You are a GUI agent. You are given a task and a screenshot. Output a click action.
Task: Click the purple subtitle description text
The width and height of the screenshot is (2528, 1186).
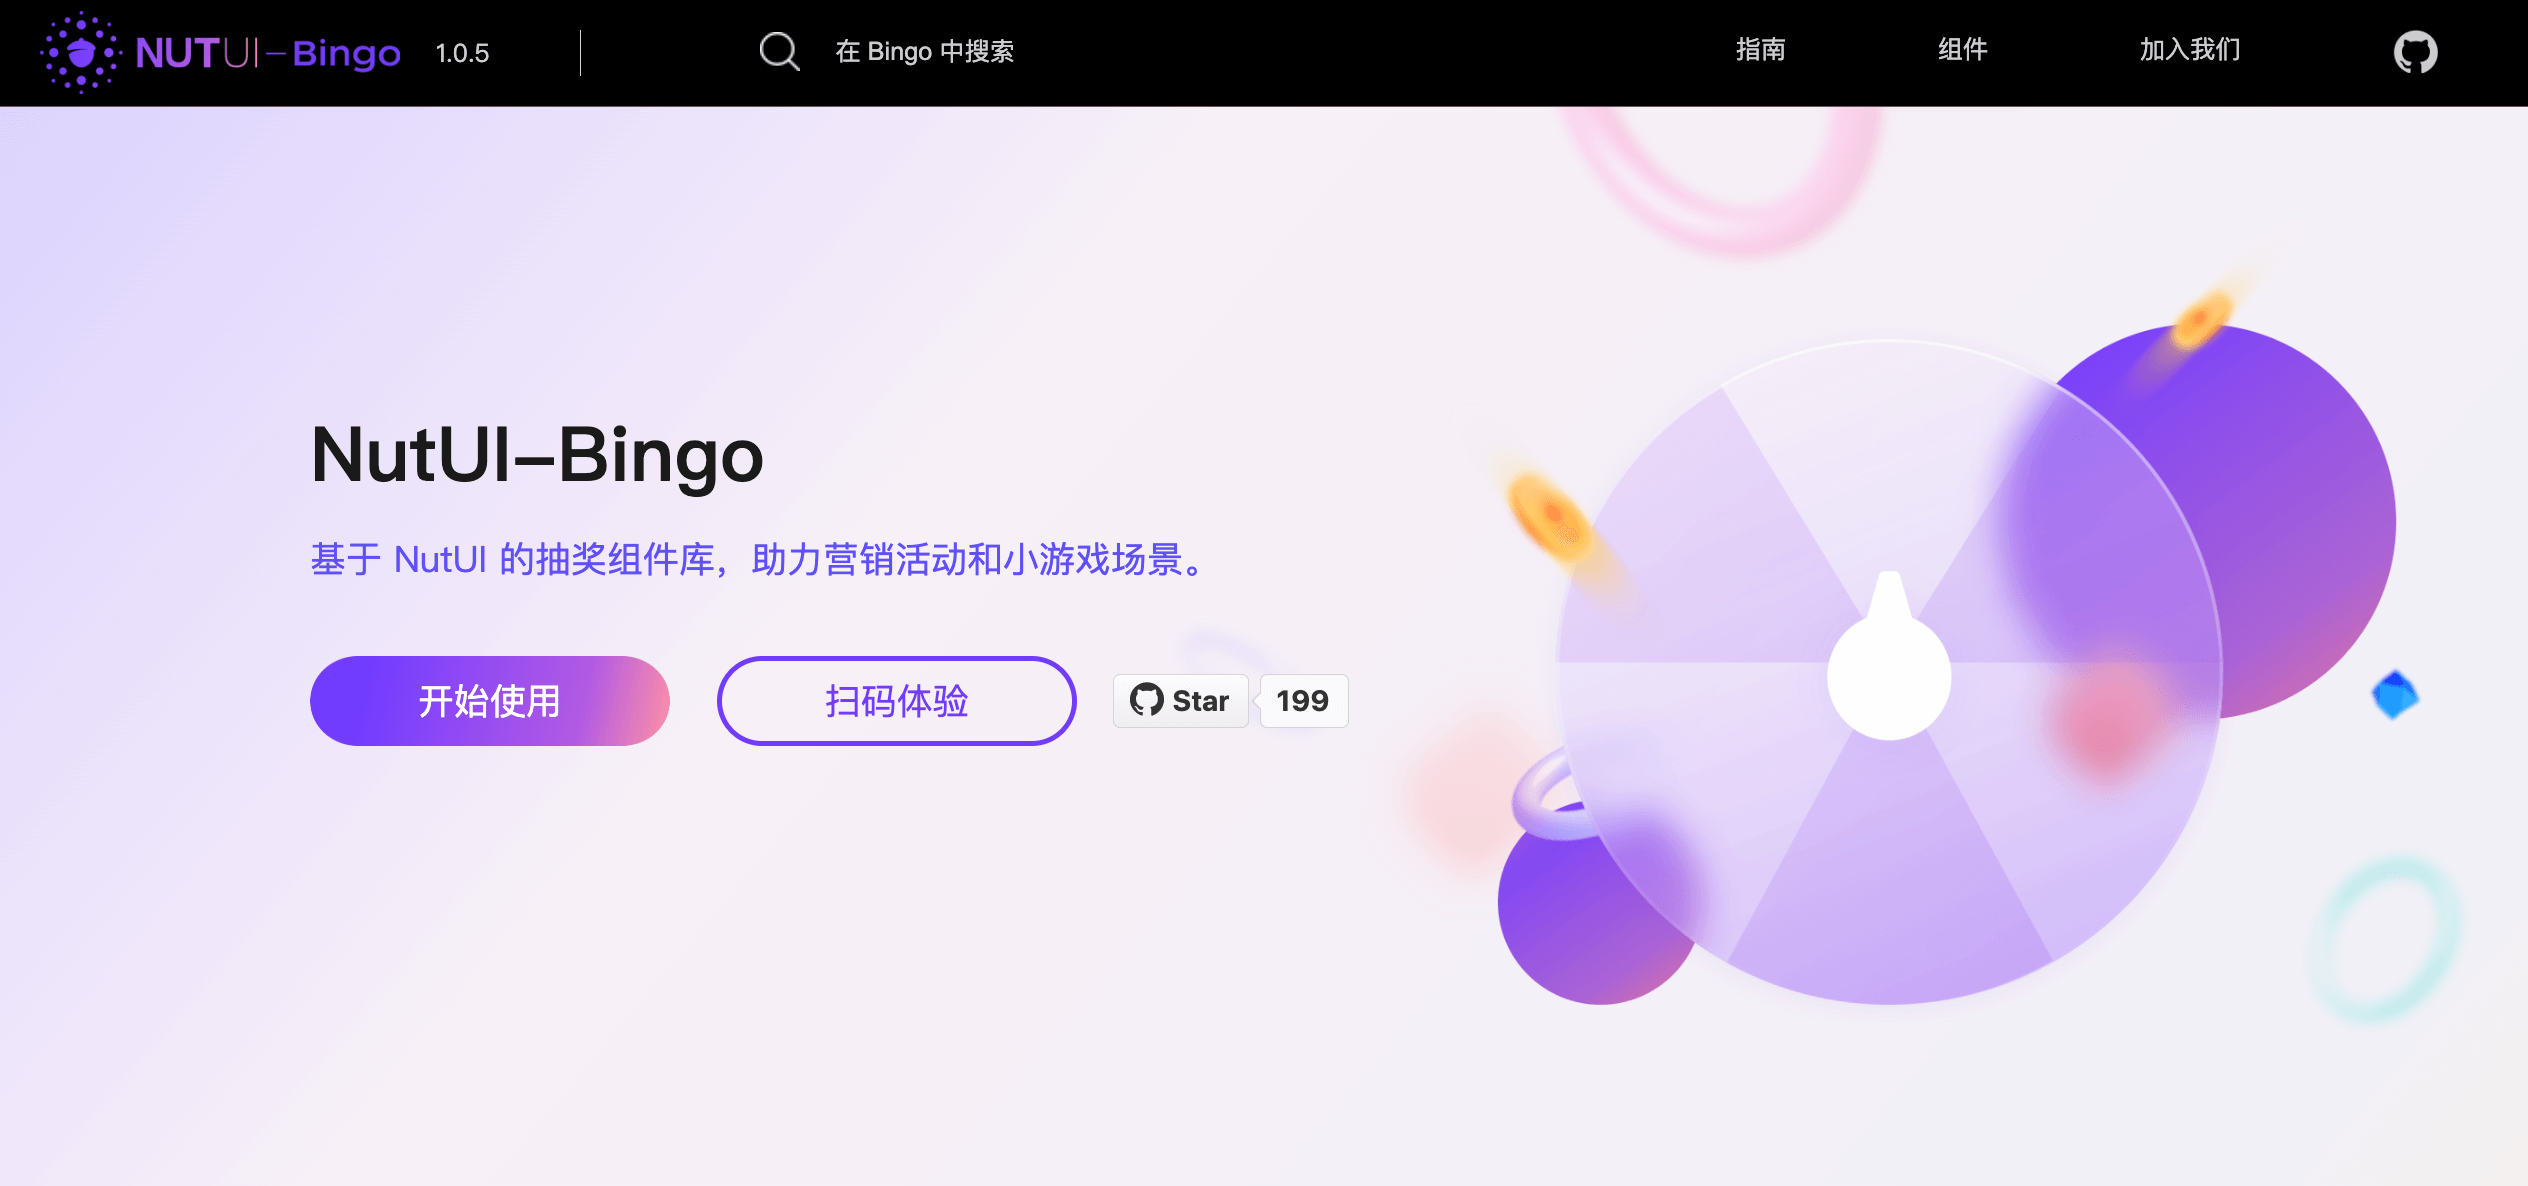(760, 559)
